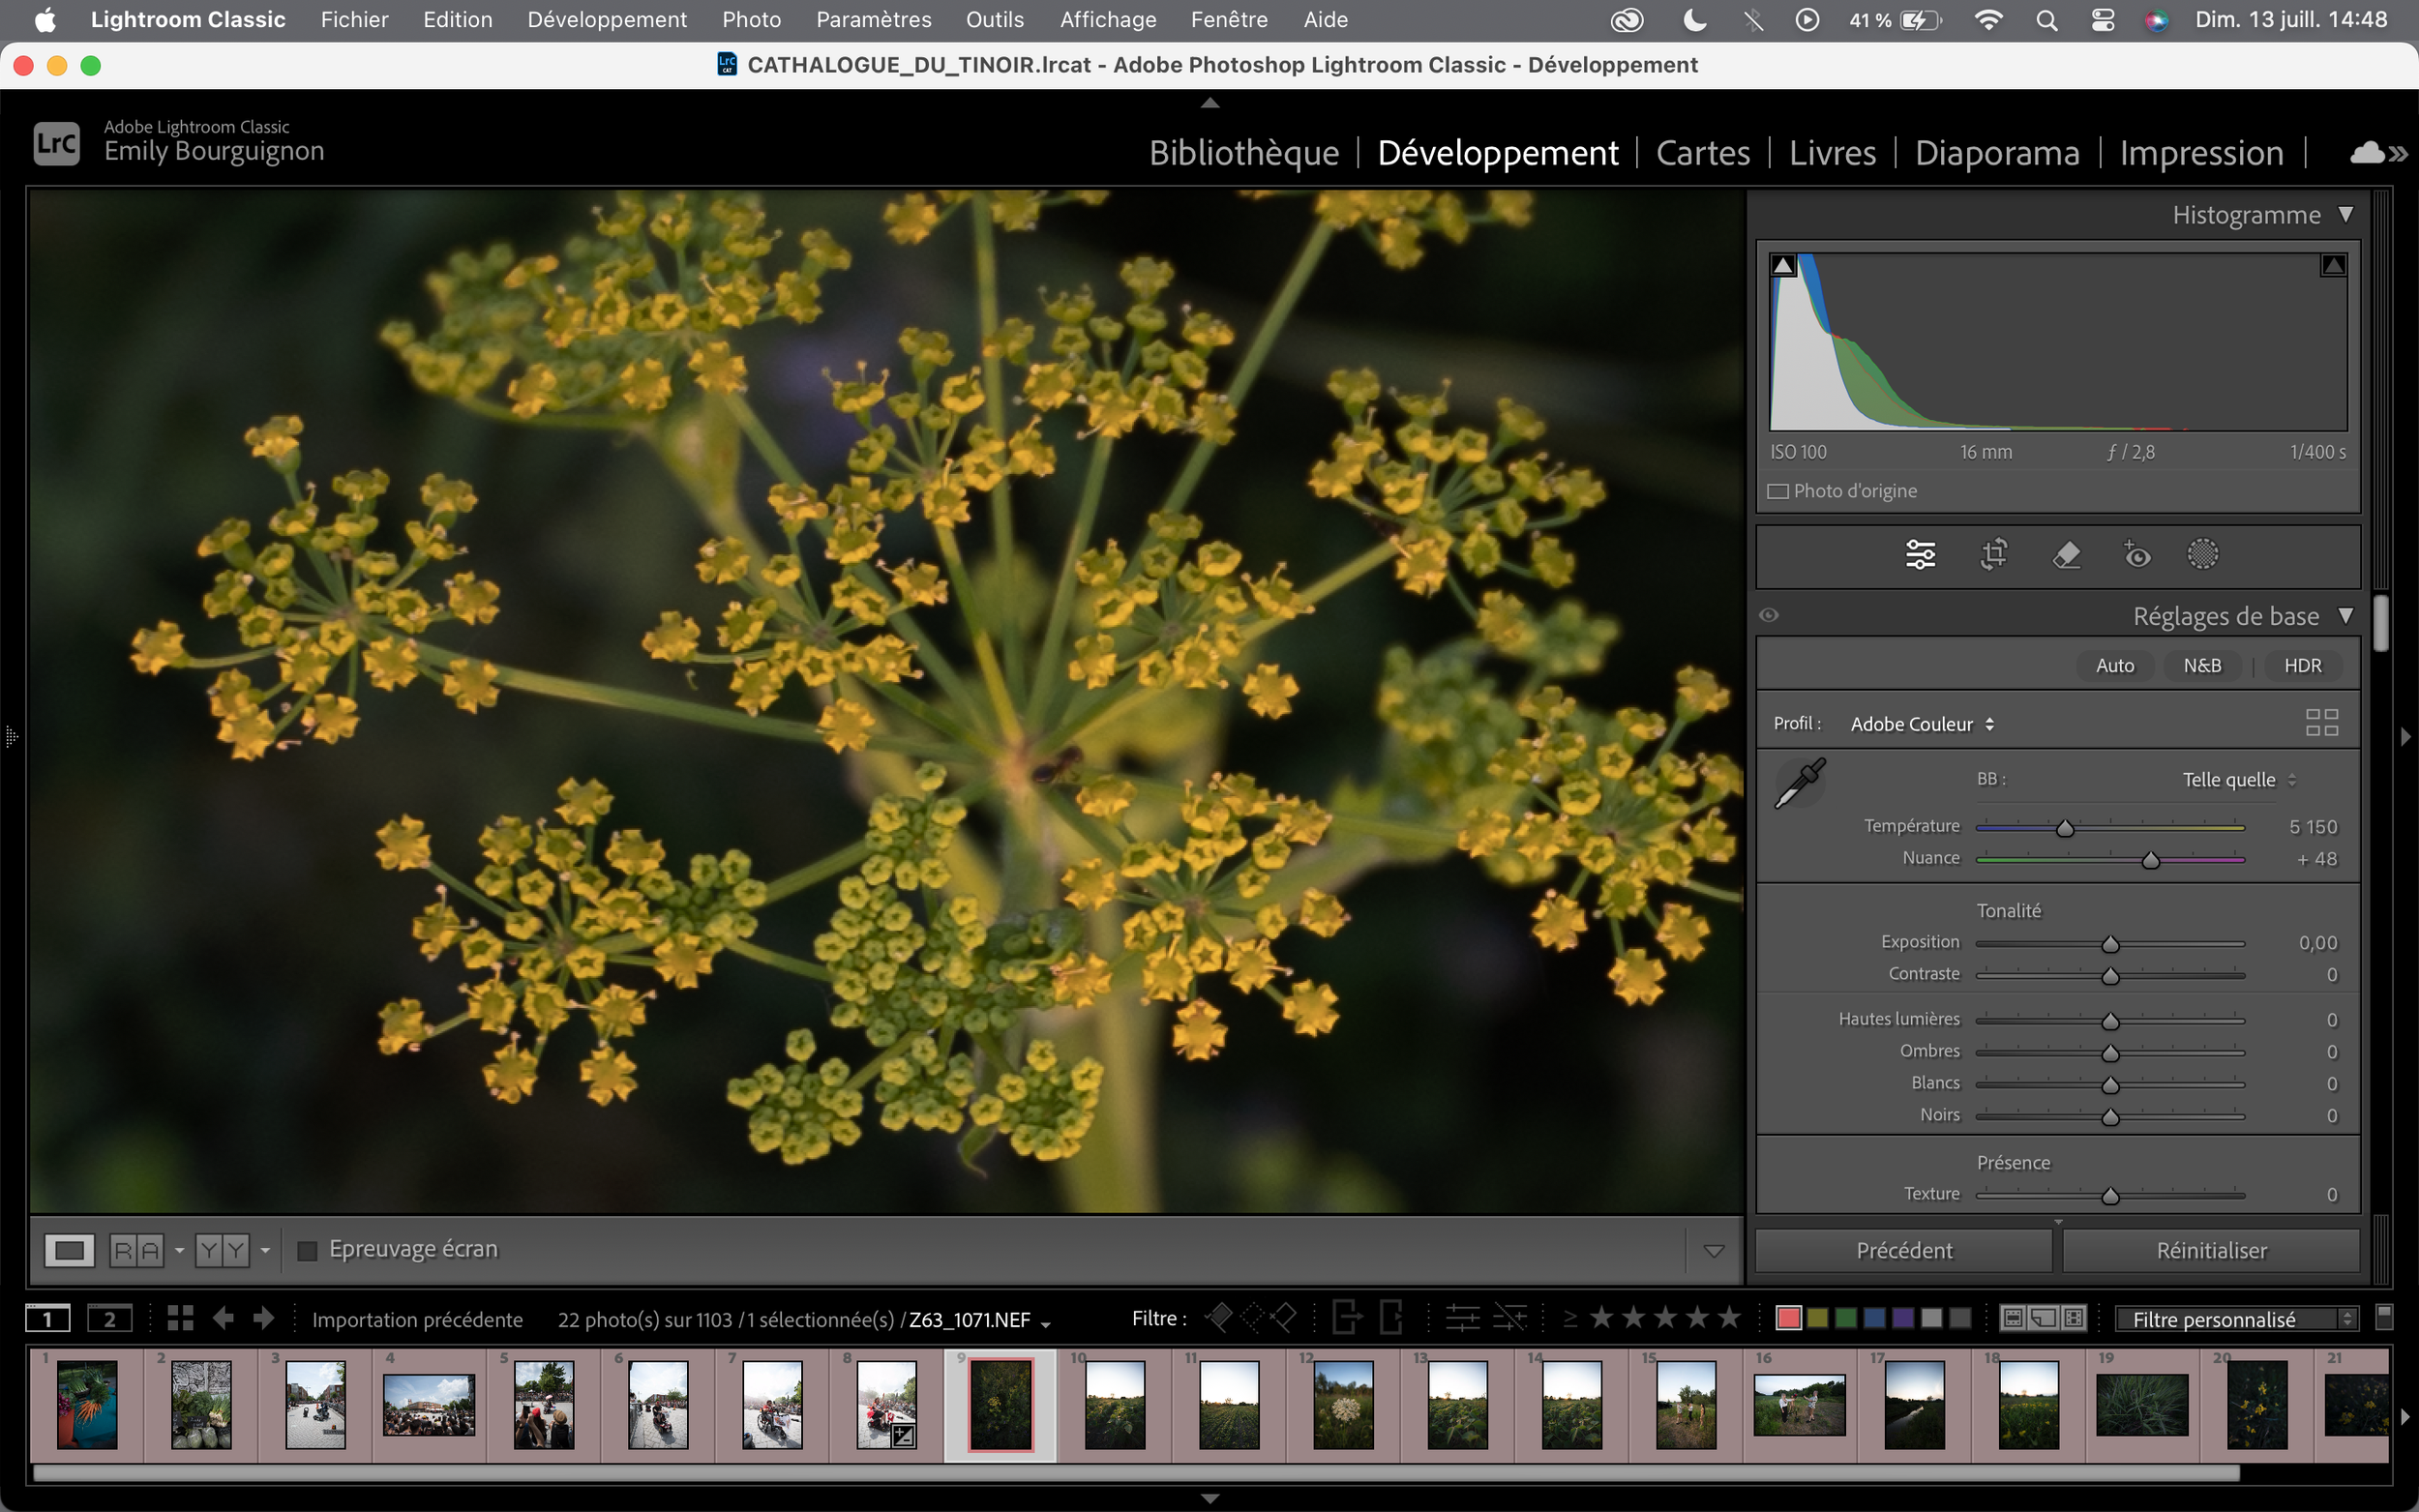Open the Paramètres menu

pos(873,19)
